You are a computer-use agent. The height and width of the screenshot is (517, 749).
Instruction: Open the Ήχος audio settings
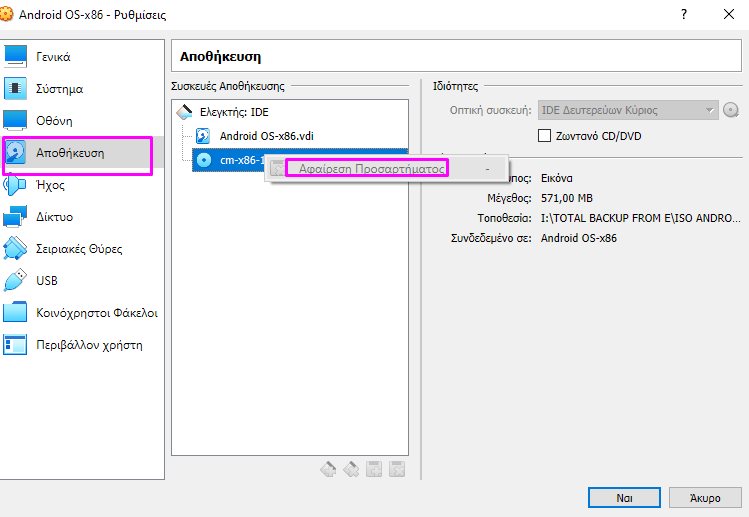coord(50,185)
